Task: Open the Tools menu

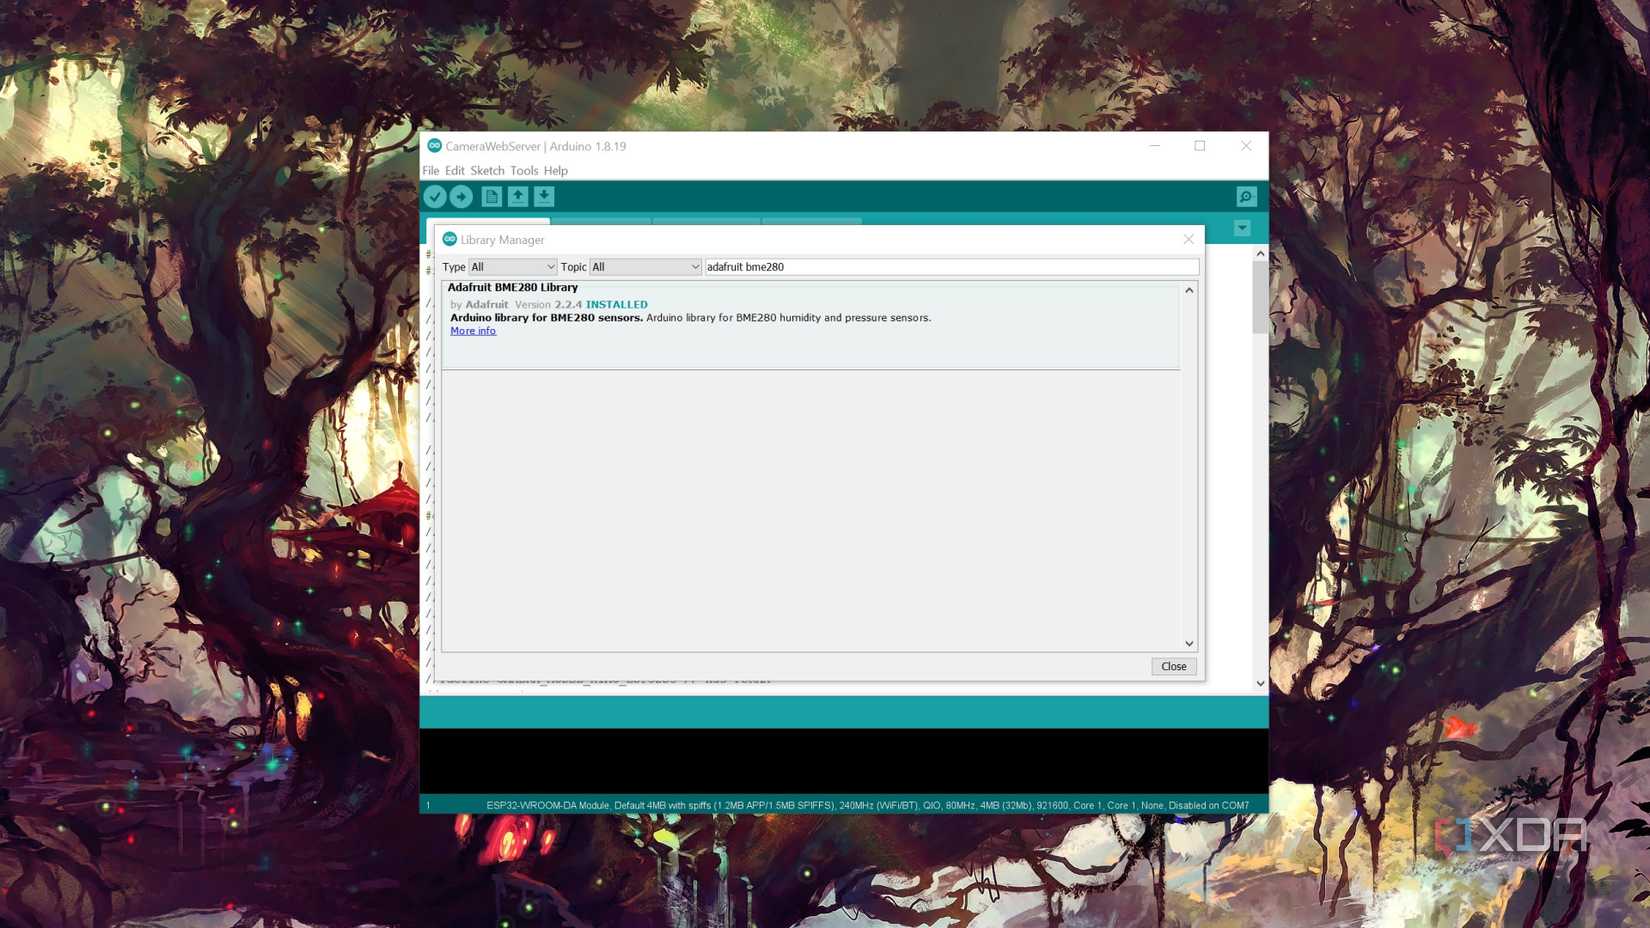Action: click(525, 170)
